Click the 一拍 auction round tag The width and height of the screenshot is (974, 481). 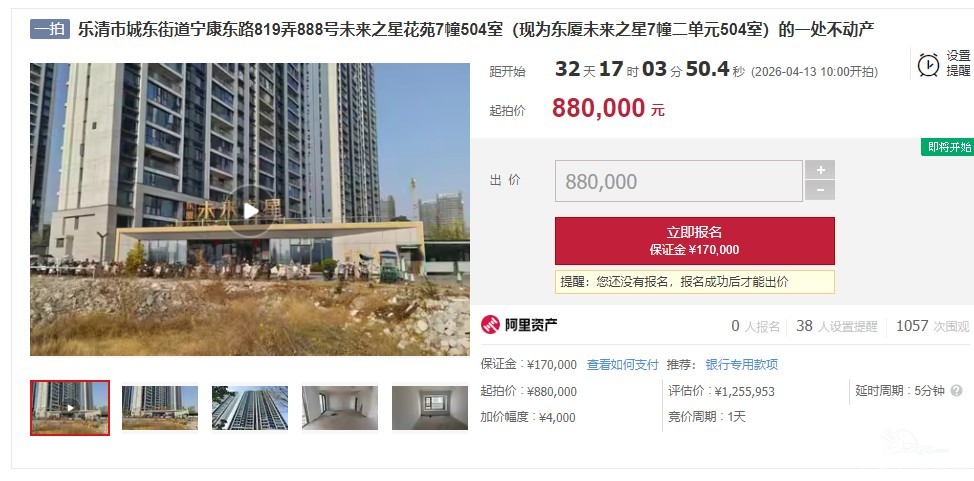click(x=50, y=29)
